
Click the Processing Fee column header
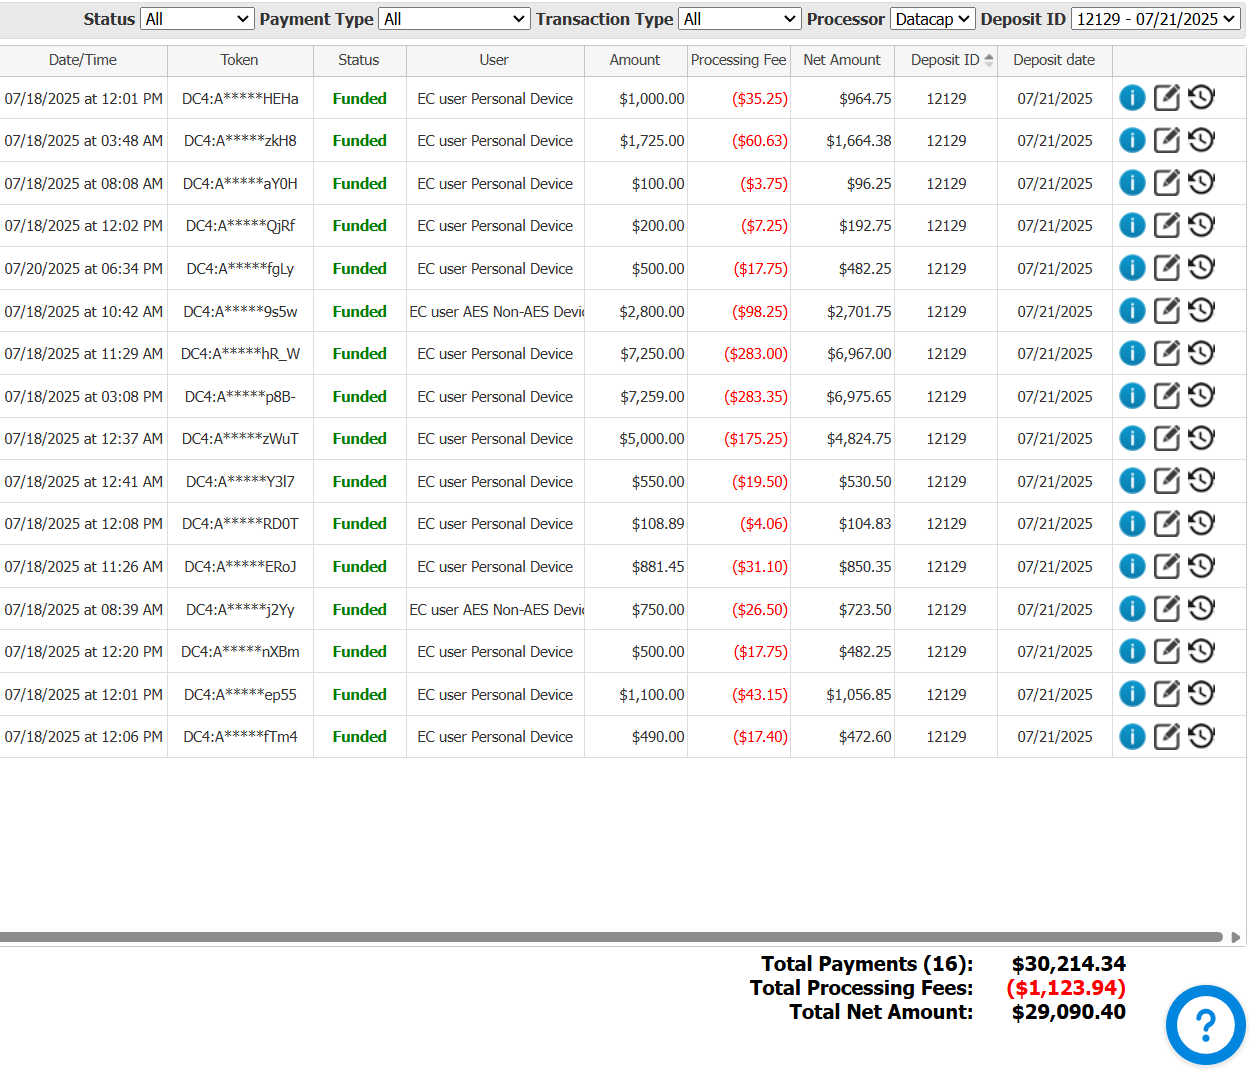(738, 60)
